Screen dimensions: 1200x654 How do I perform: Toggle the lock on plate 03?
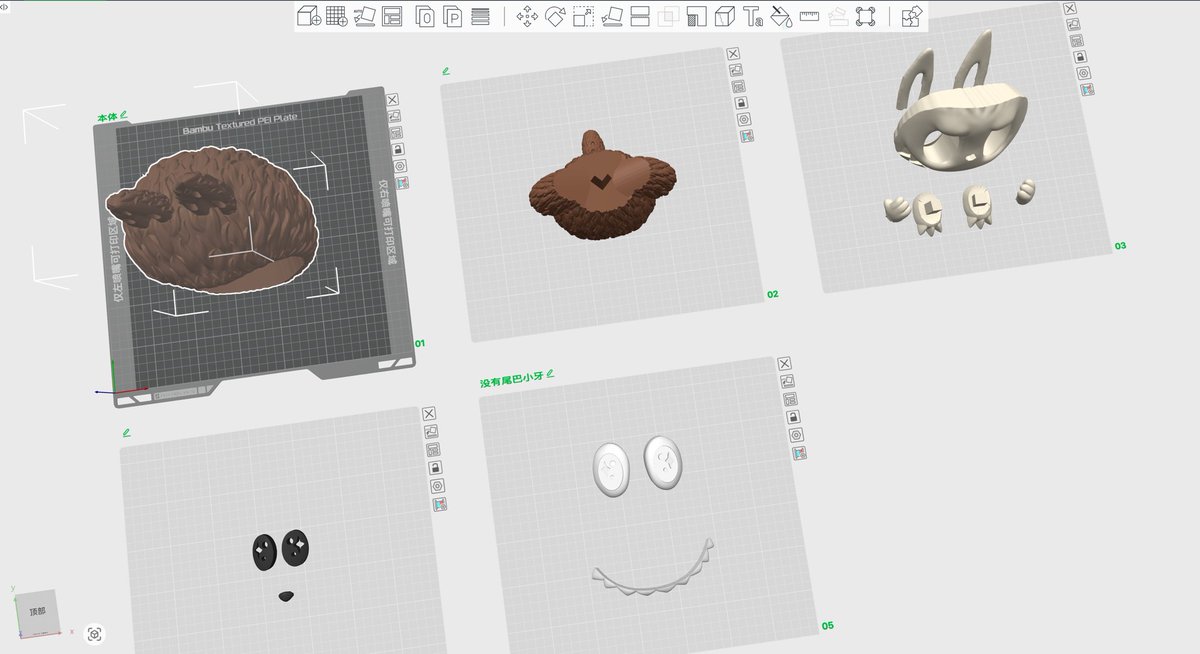pos(1080,56)
